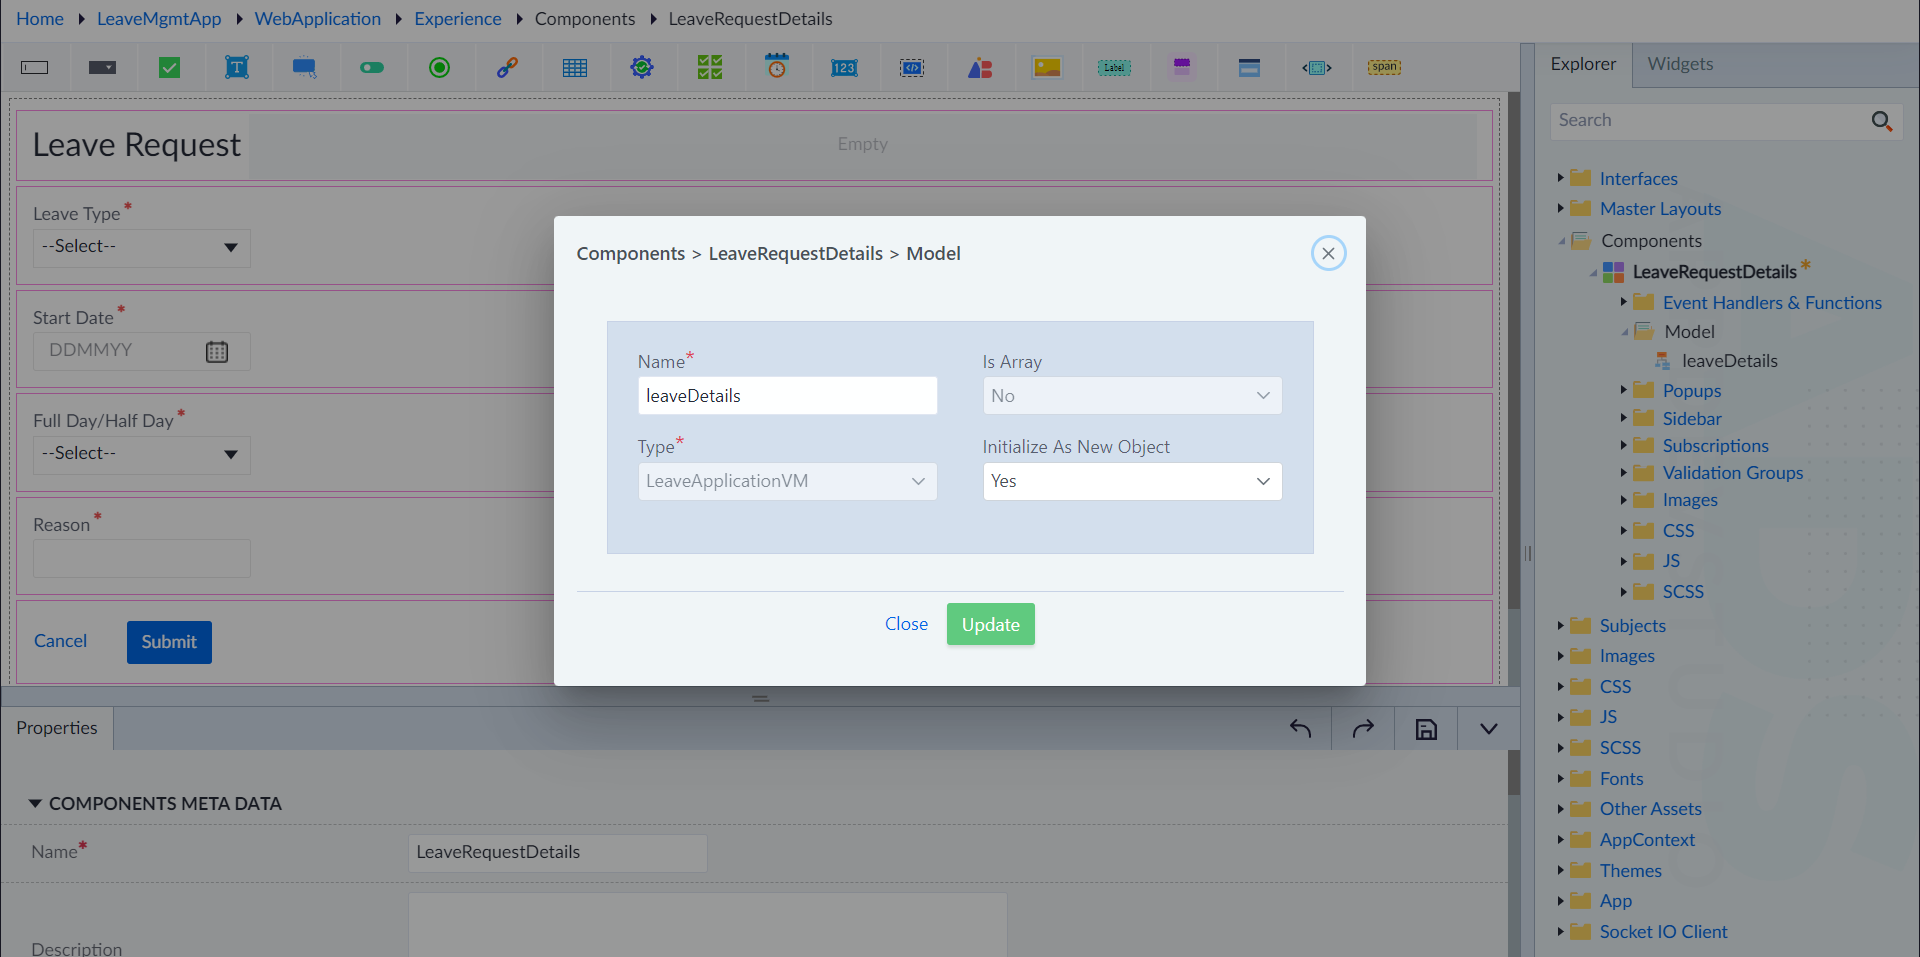Screen dimensions: 1920x957
Task: Close the Model dialog with X
Action: tap(1328, 254)
